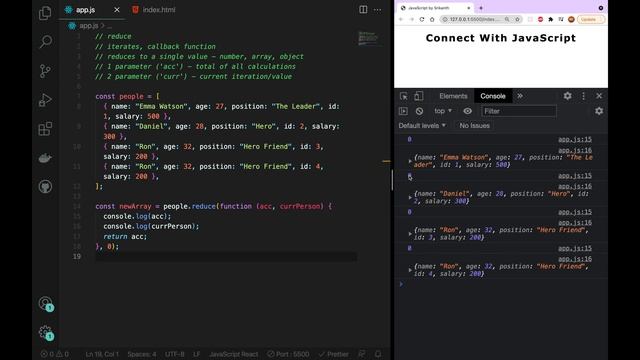
Task: Create live expression with the eye icon
Action: tap(467, 111)
